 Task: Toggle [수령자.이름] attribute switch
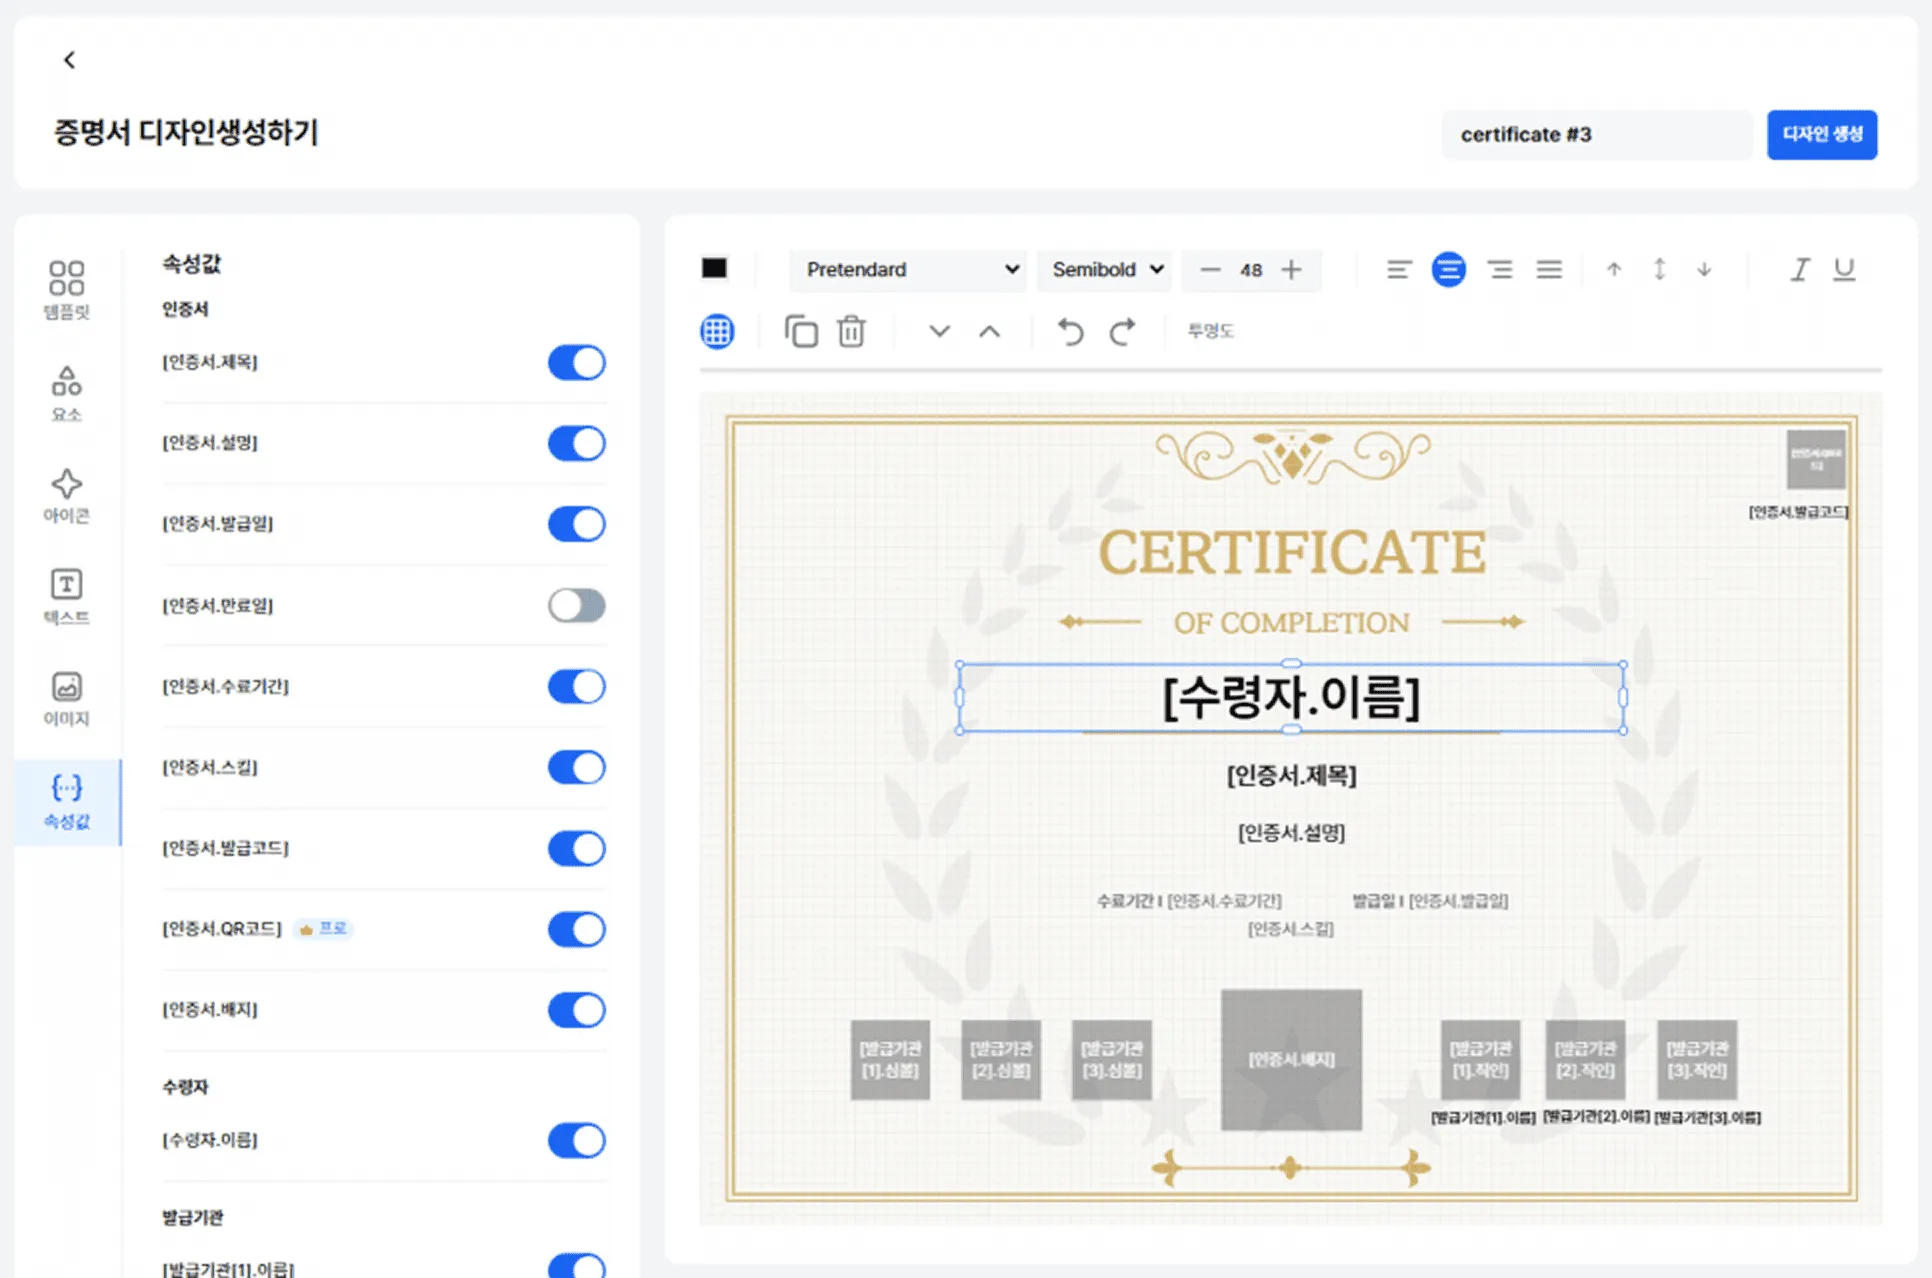click(577, 1140)
